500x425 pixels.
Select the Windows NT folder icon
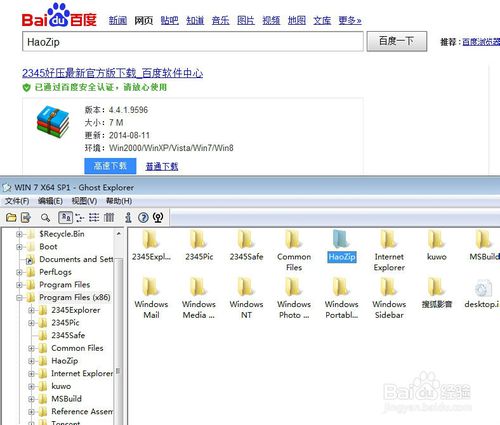246,287
